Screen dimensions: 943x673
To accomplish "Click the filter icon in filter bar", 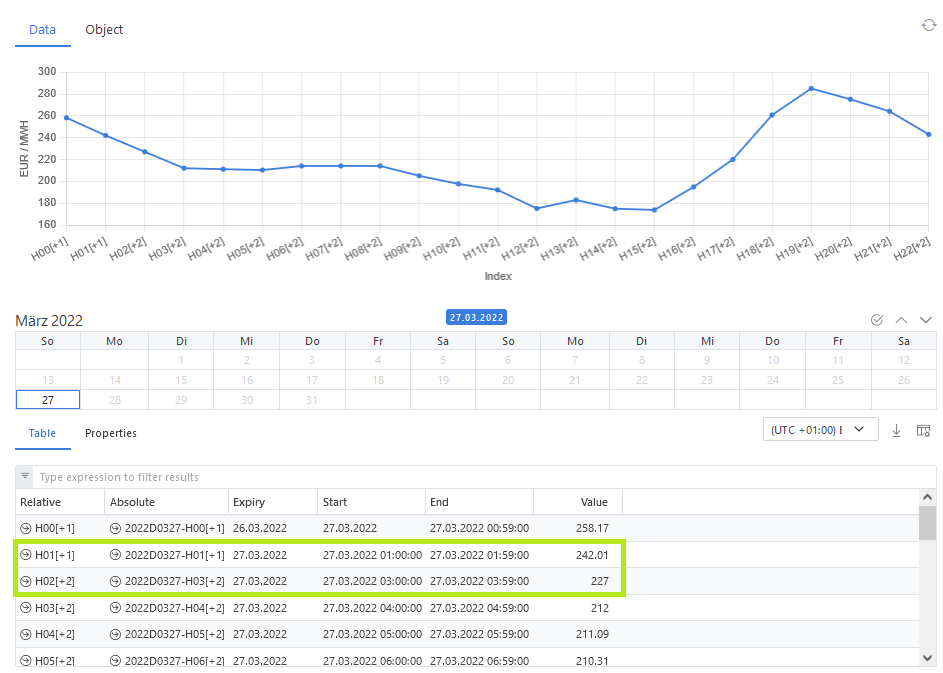I will click(25, 477).
